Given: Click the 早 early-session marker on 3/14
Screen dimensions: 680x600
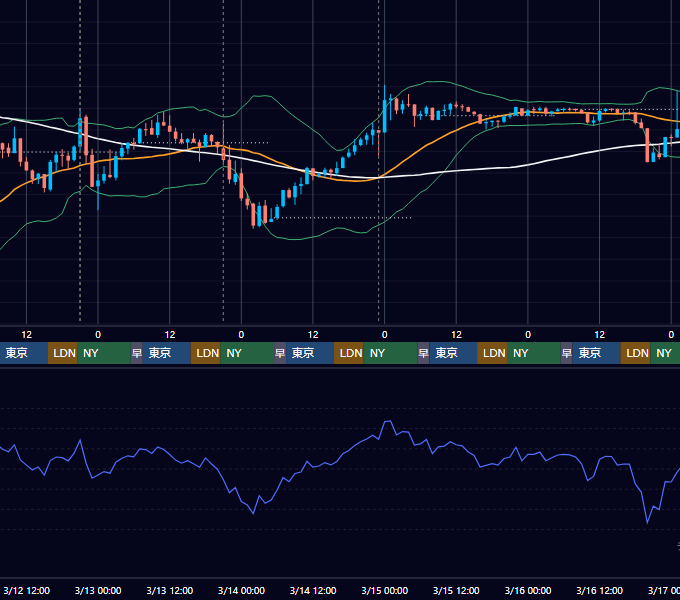Looking at the screenshot, I should click(280, 353).
